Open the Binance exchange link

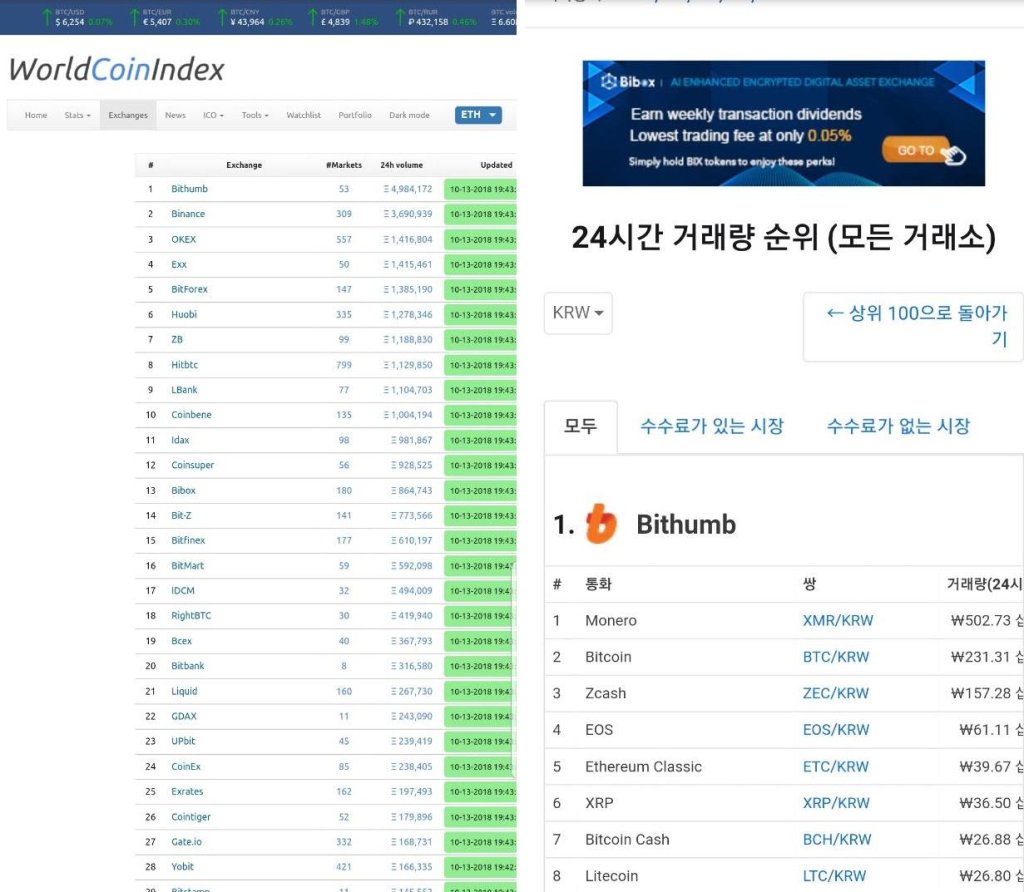tap(190, 214)
